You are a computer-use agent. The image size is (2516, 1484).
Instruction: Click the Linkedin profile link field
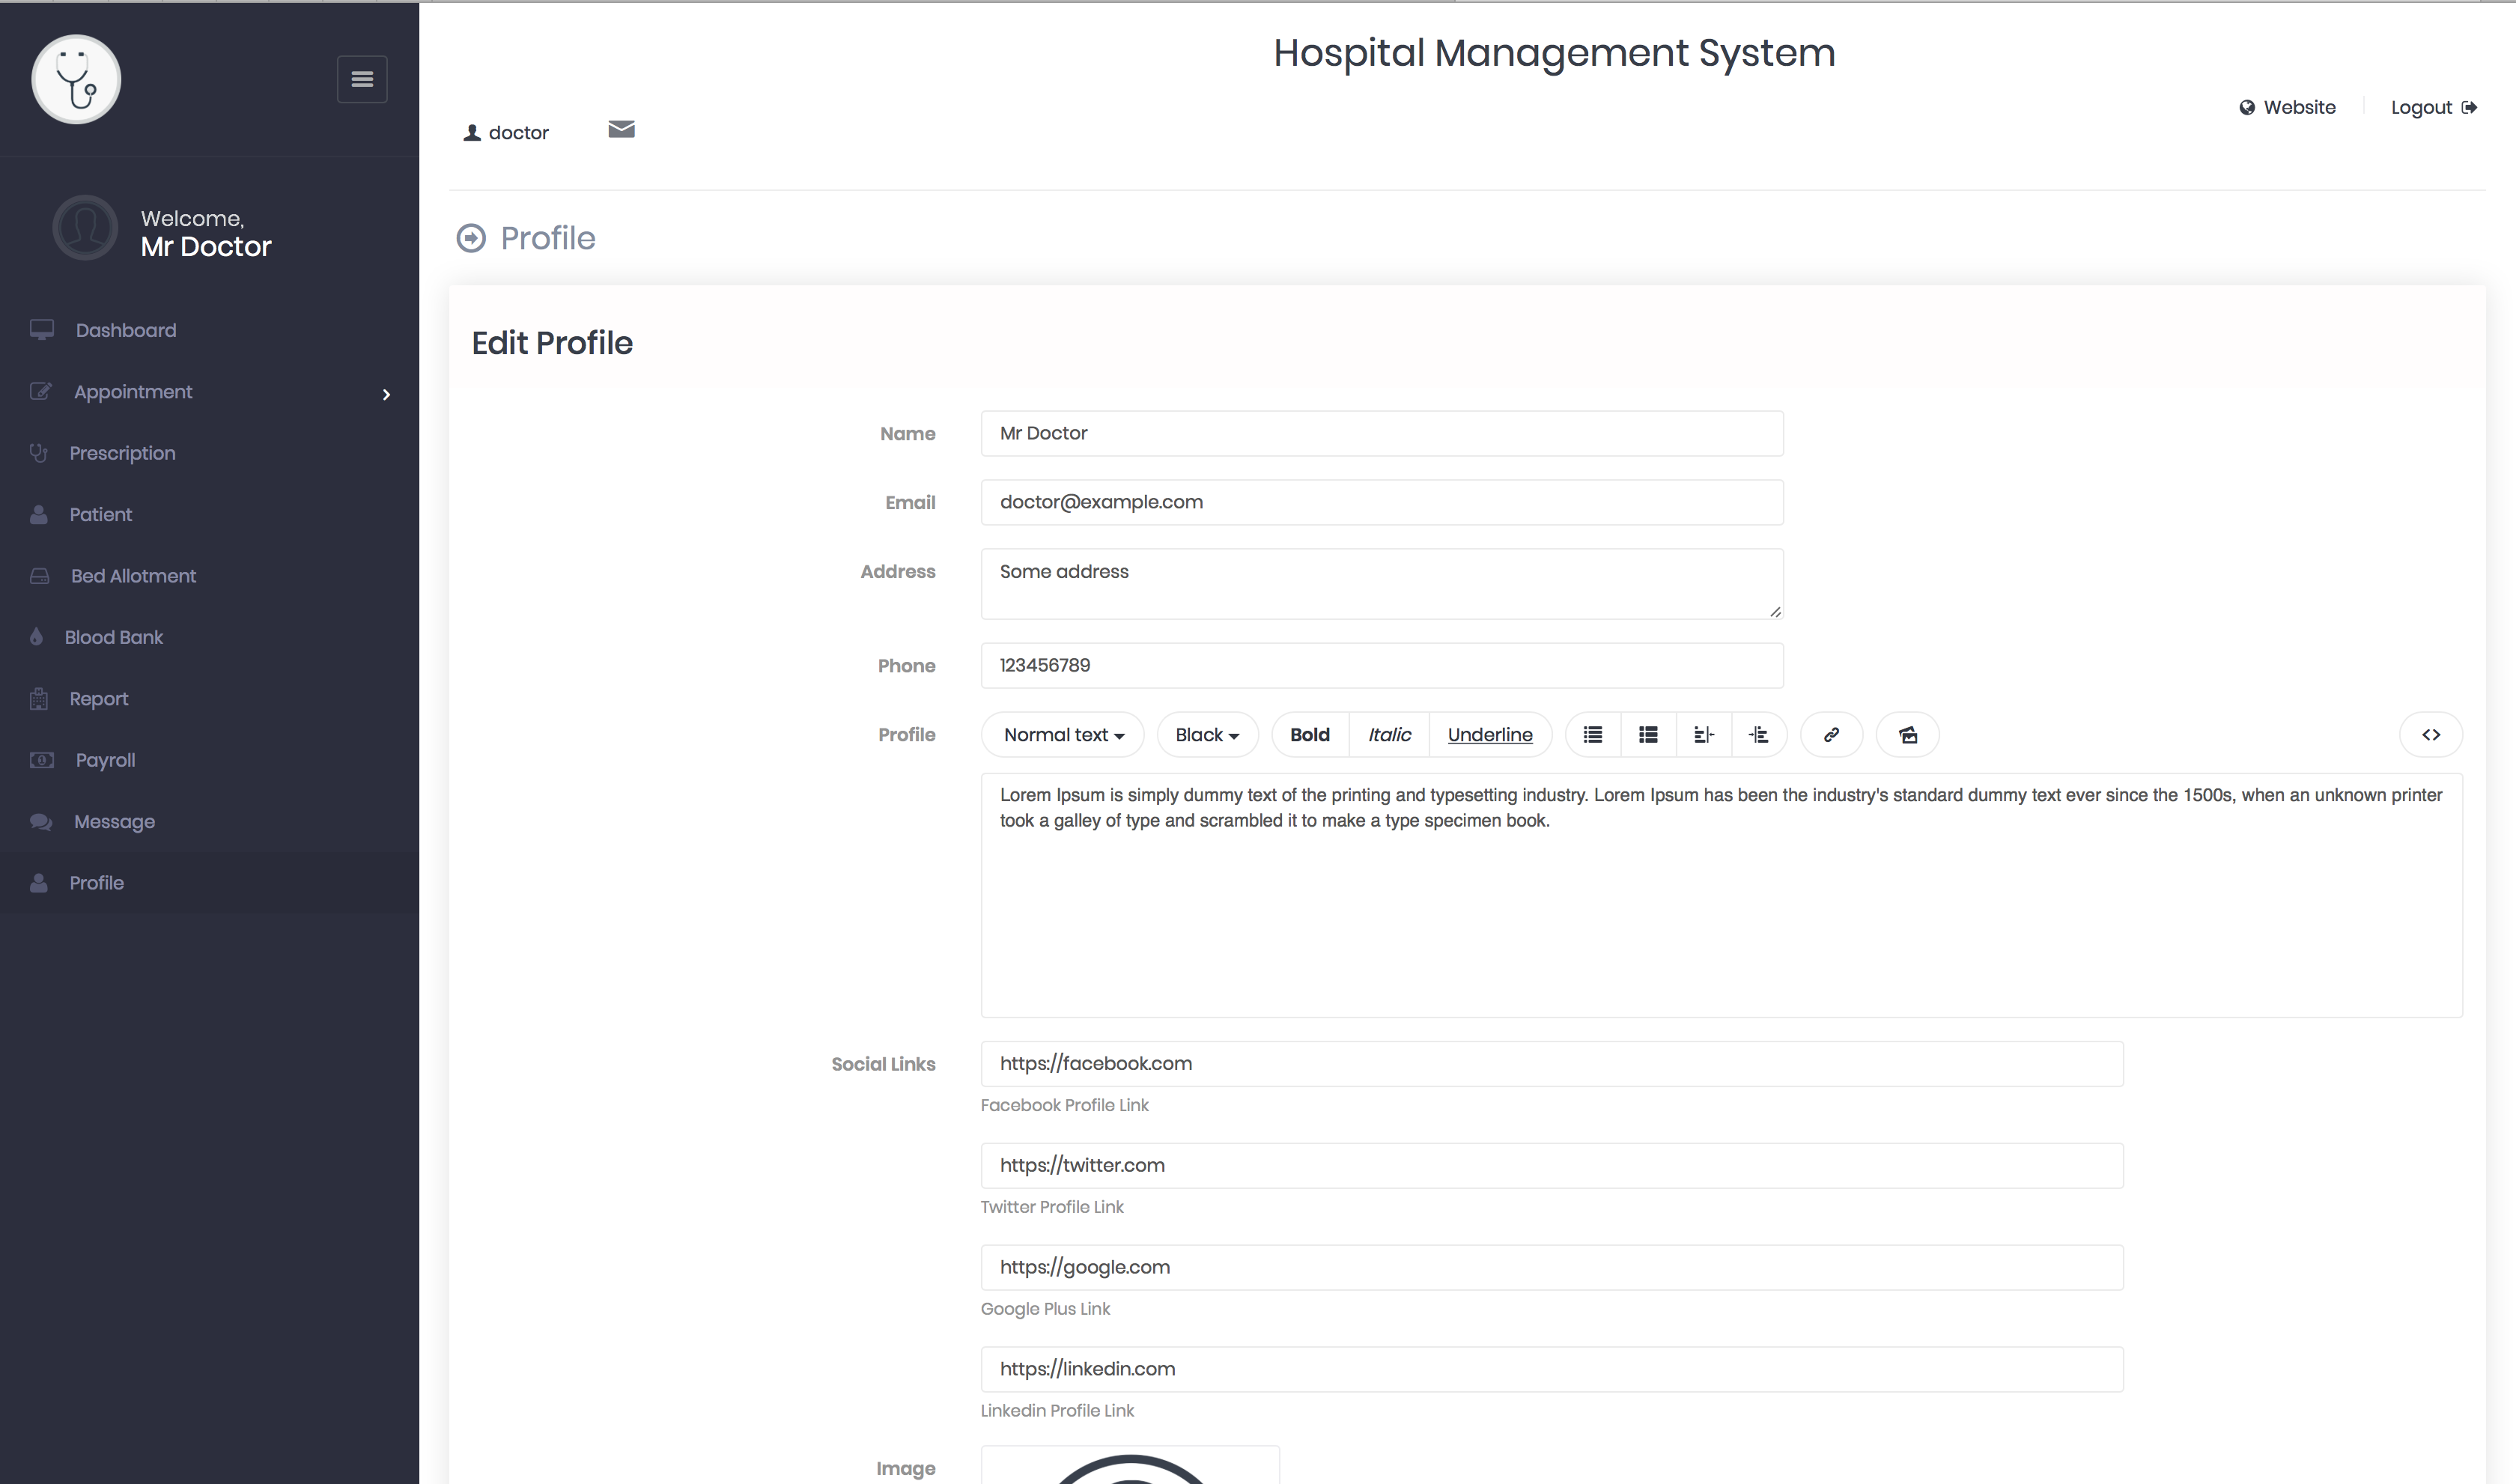tap(1552, 1370)
